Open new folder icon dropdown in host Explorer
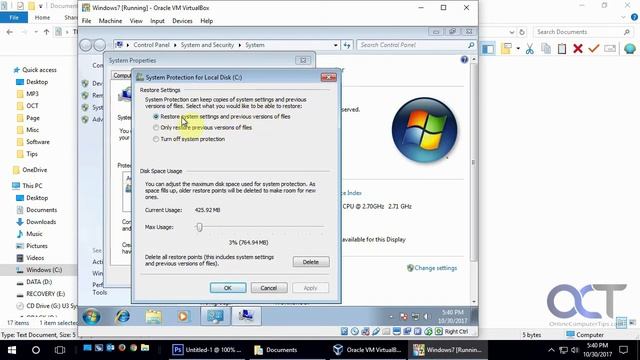Screen dimensions: 640x360 click(518, 49)
